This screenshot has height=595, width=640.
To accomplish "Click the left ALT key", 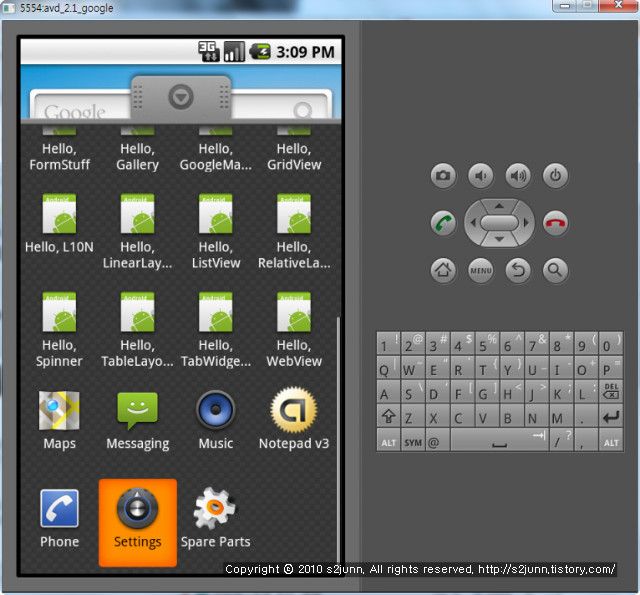I will tap(389, 440).
